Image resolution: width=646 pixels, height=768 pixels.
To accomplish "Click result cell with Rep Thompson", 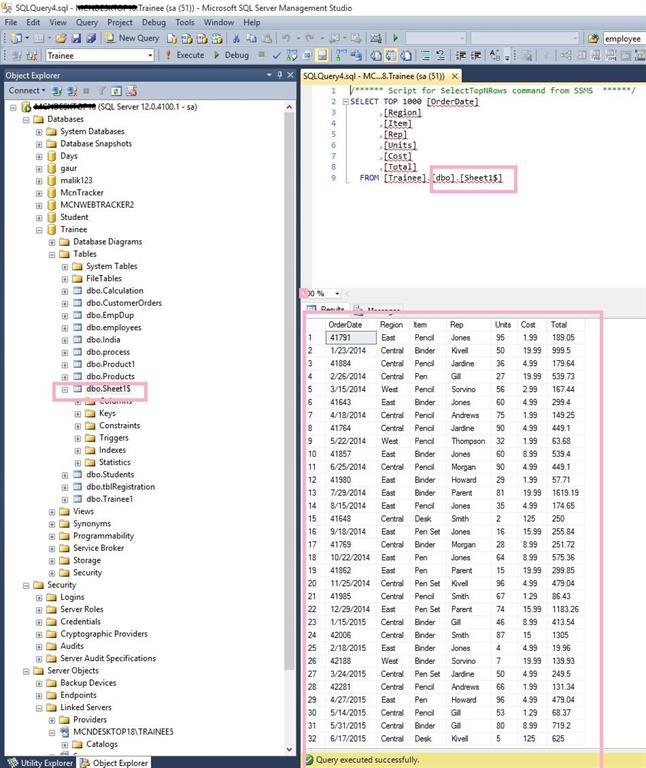I will pos(468,441).
